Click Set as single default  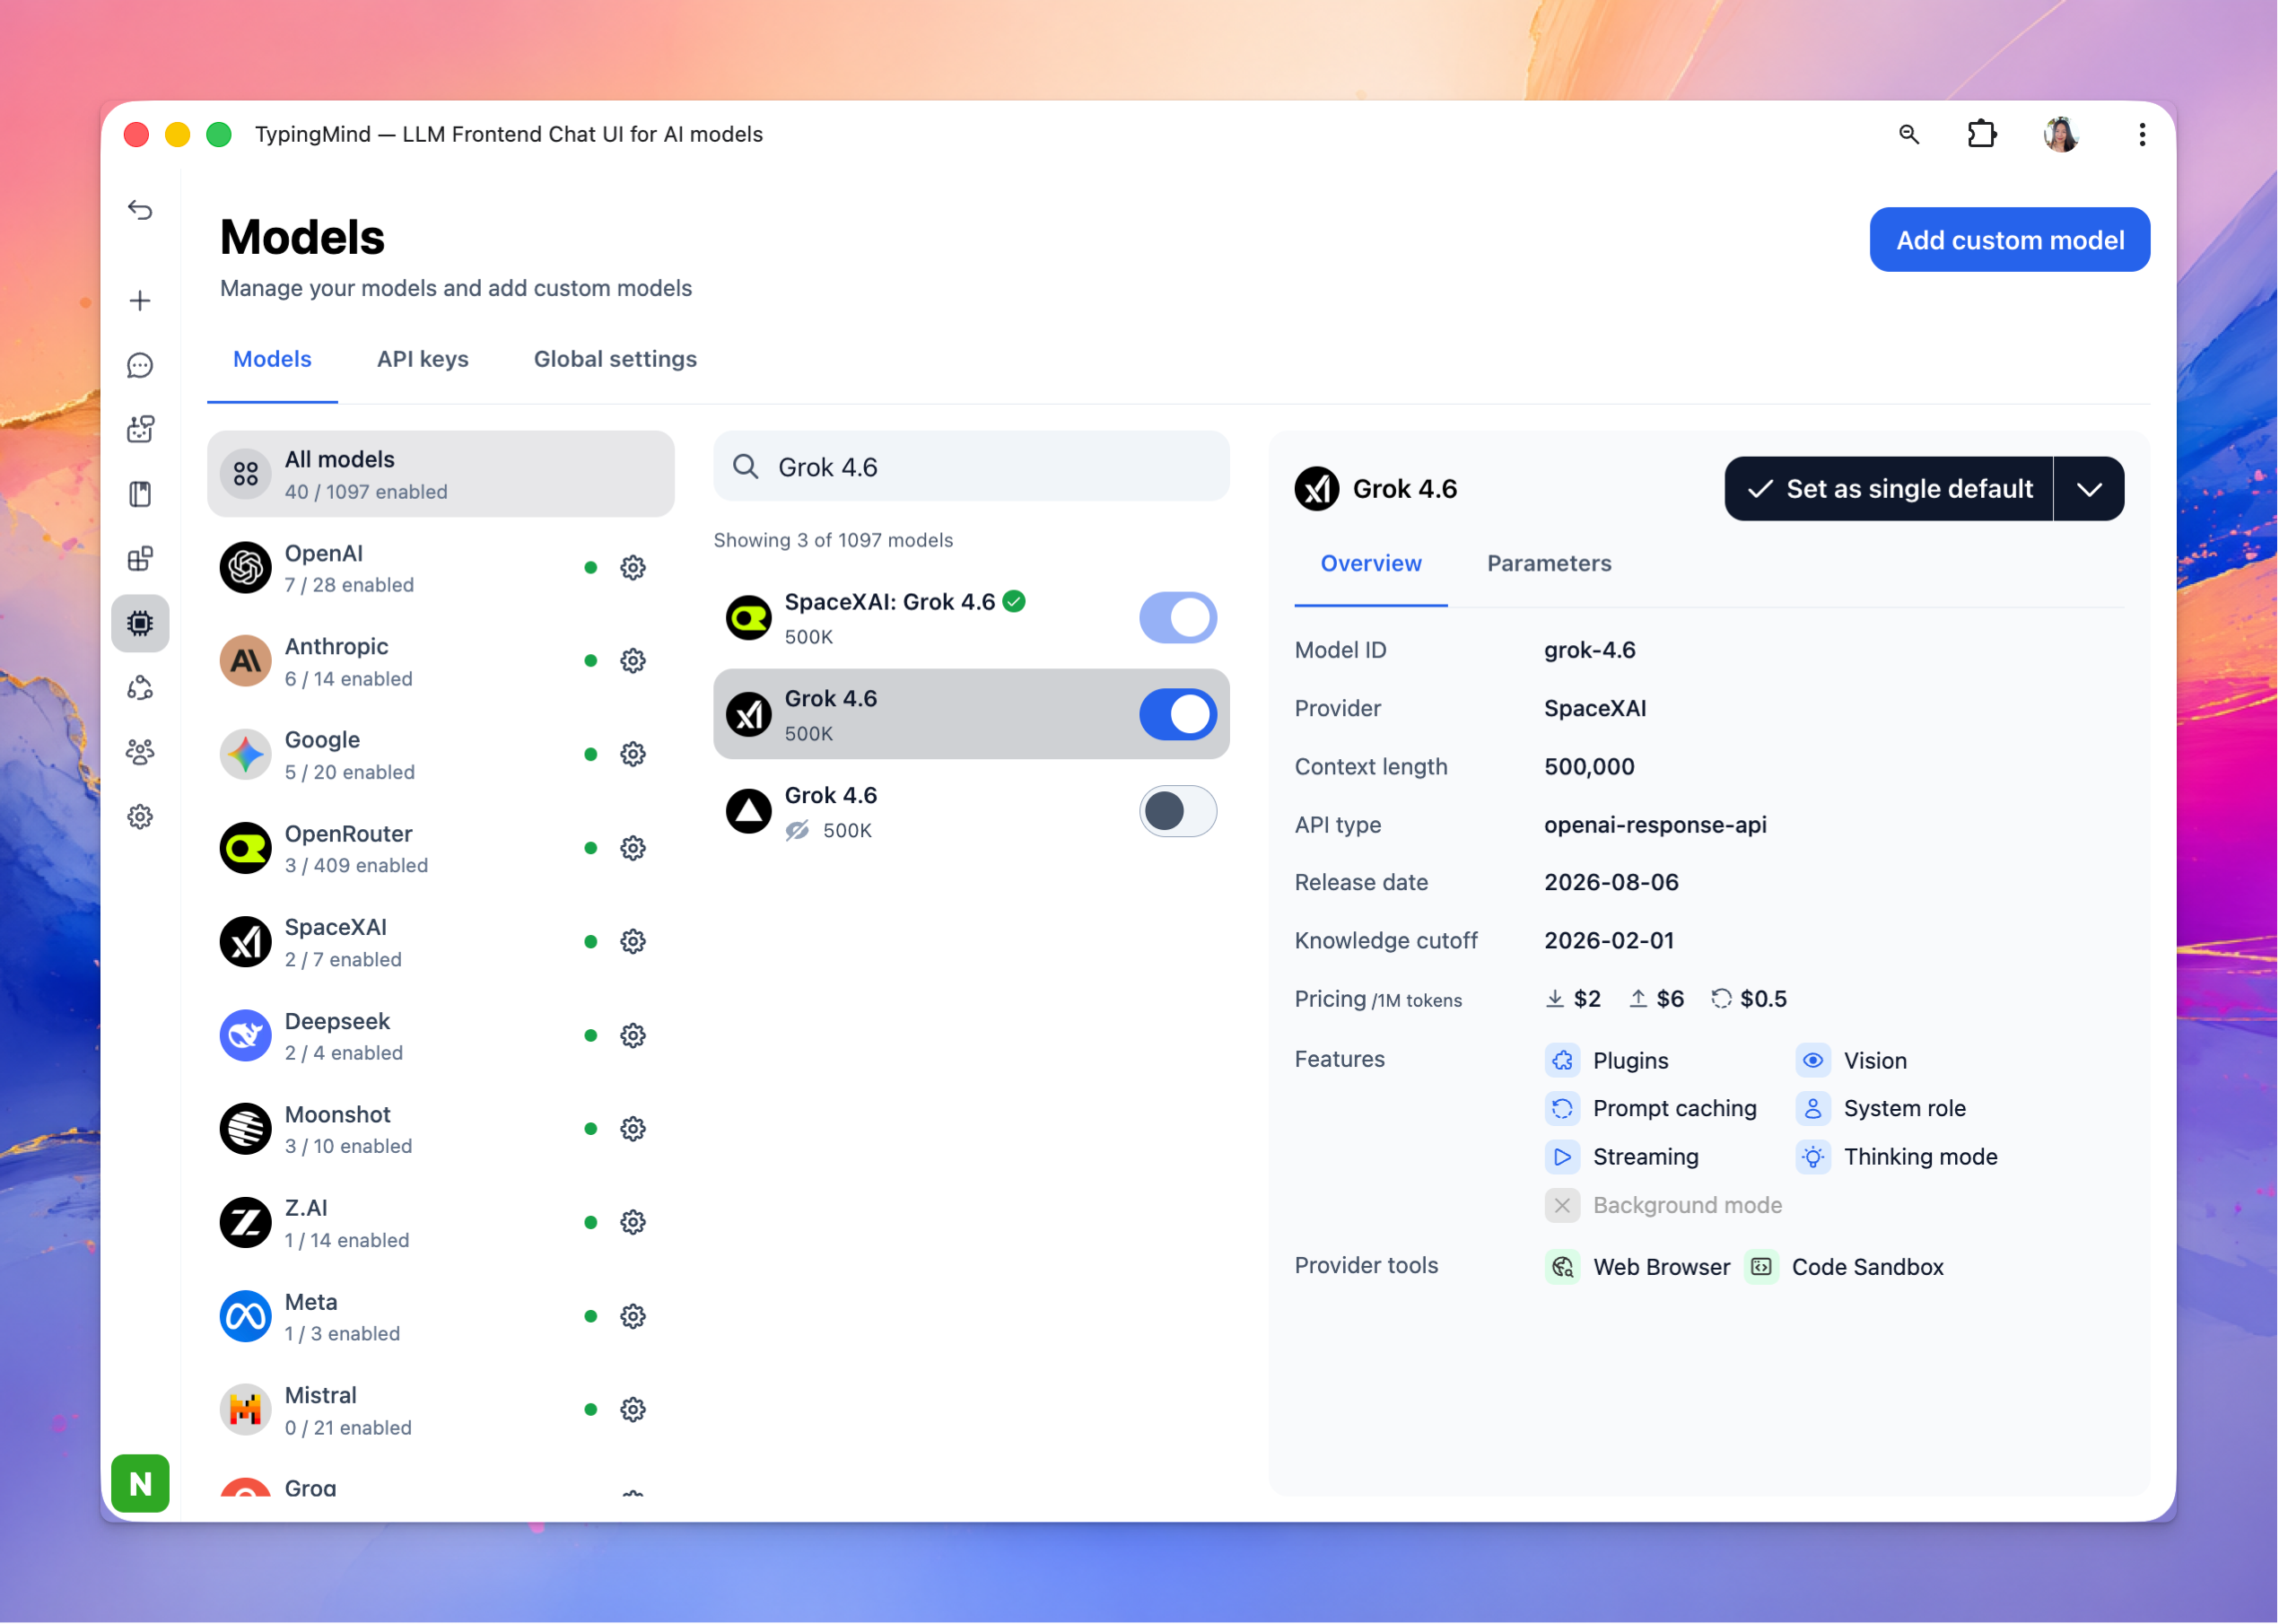[1889, 489]
